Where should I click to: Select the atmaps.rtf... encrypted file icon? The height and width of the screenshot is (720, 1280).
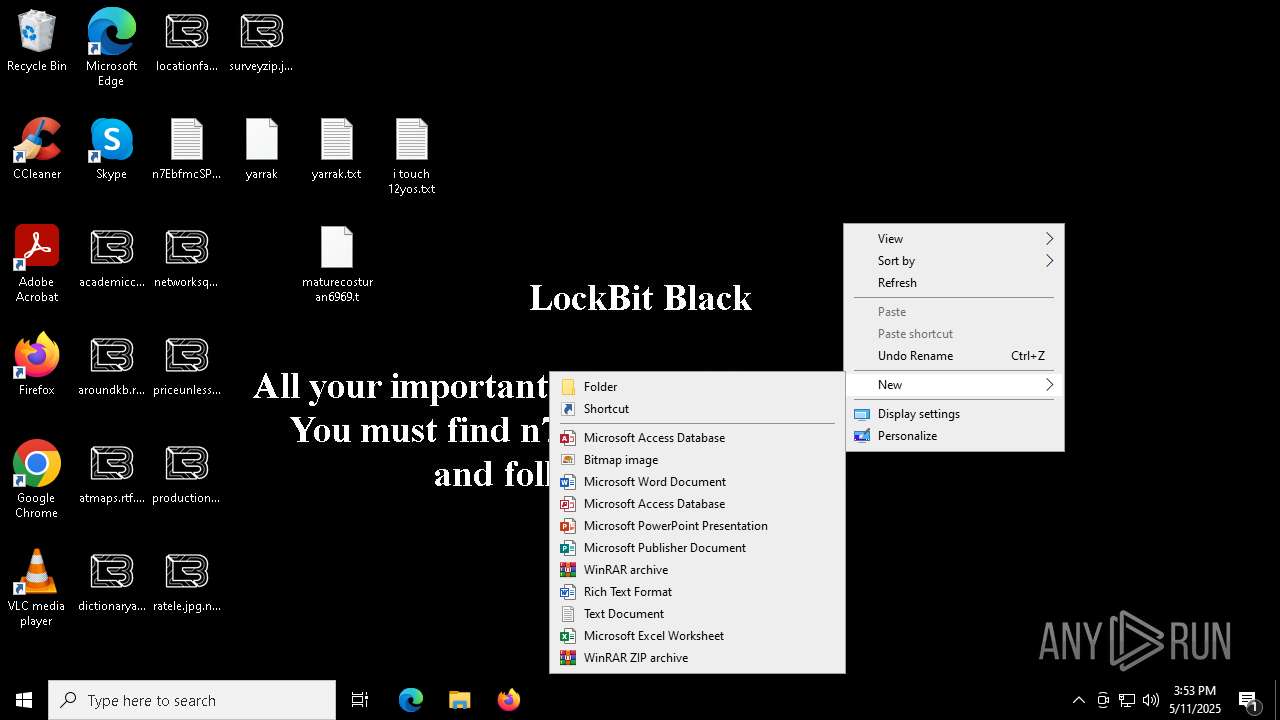point(111,473)
